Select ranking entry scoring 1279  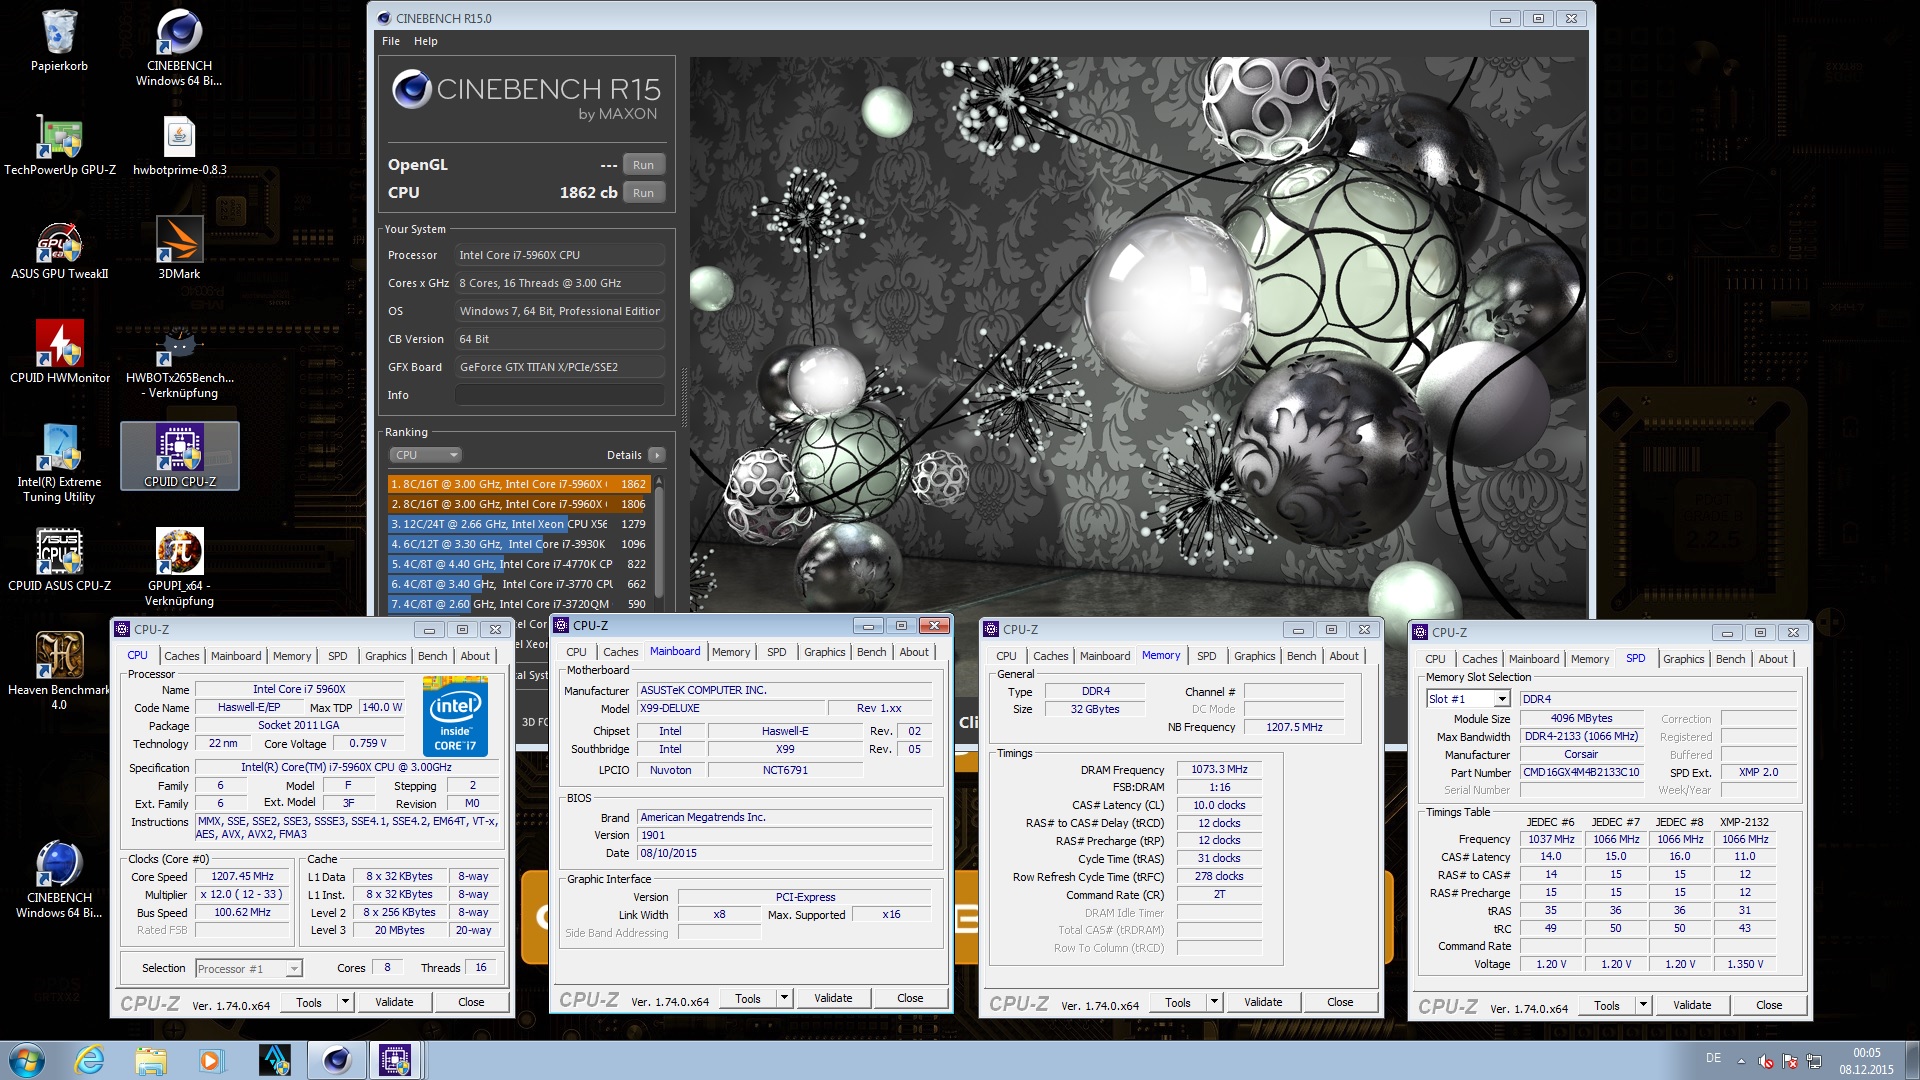pyautogui.click(x=519, y=524)
